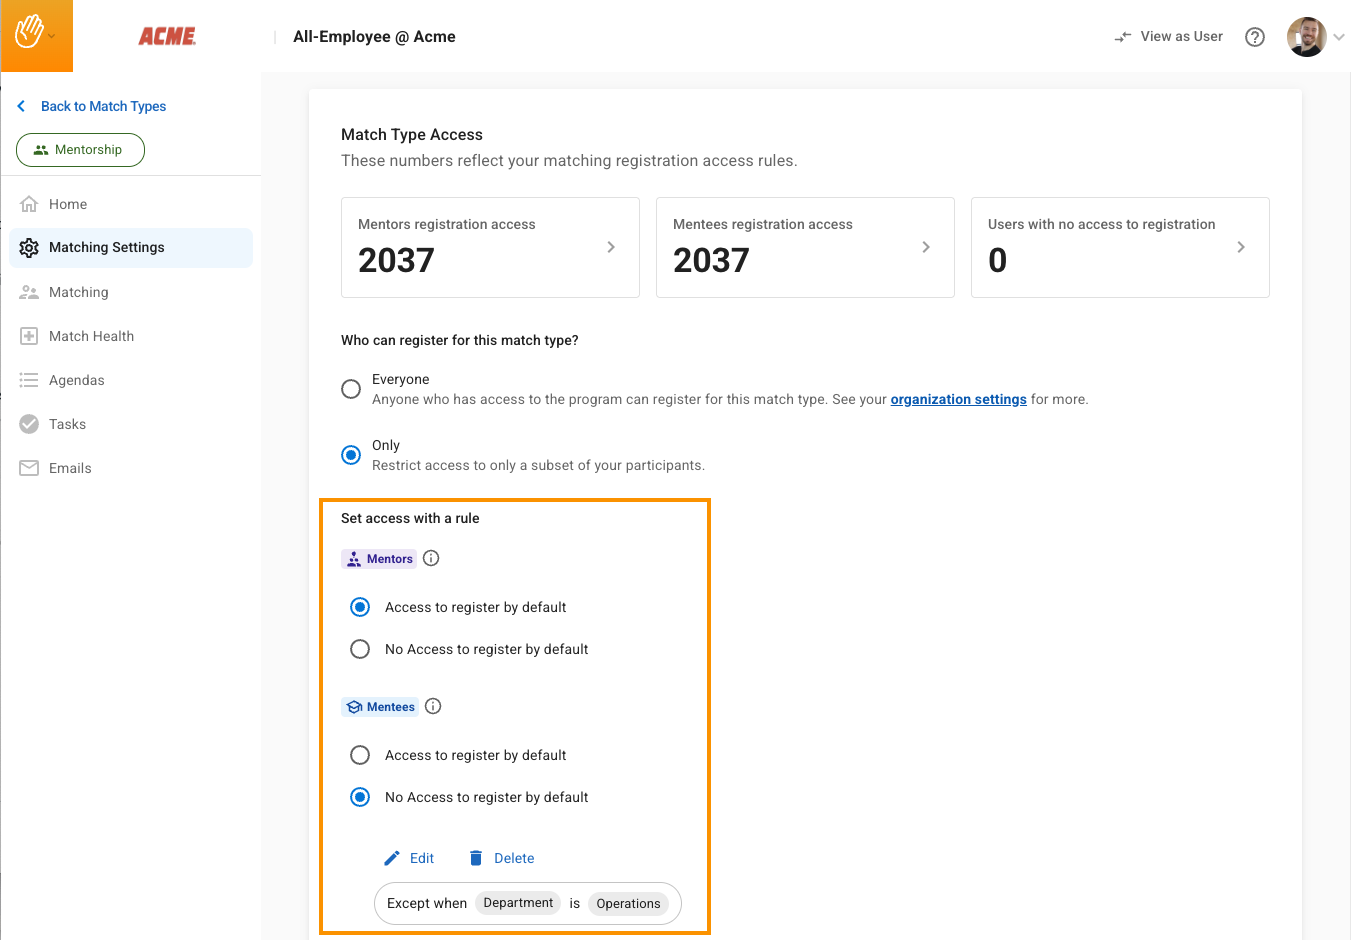Expand Users with no access chevron
Image resolution: width=1351 pixels, height=940 pixels.
(1241, 247)
